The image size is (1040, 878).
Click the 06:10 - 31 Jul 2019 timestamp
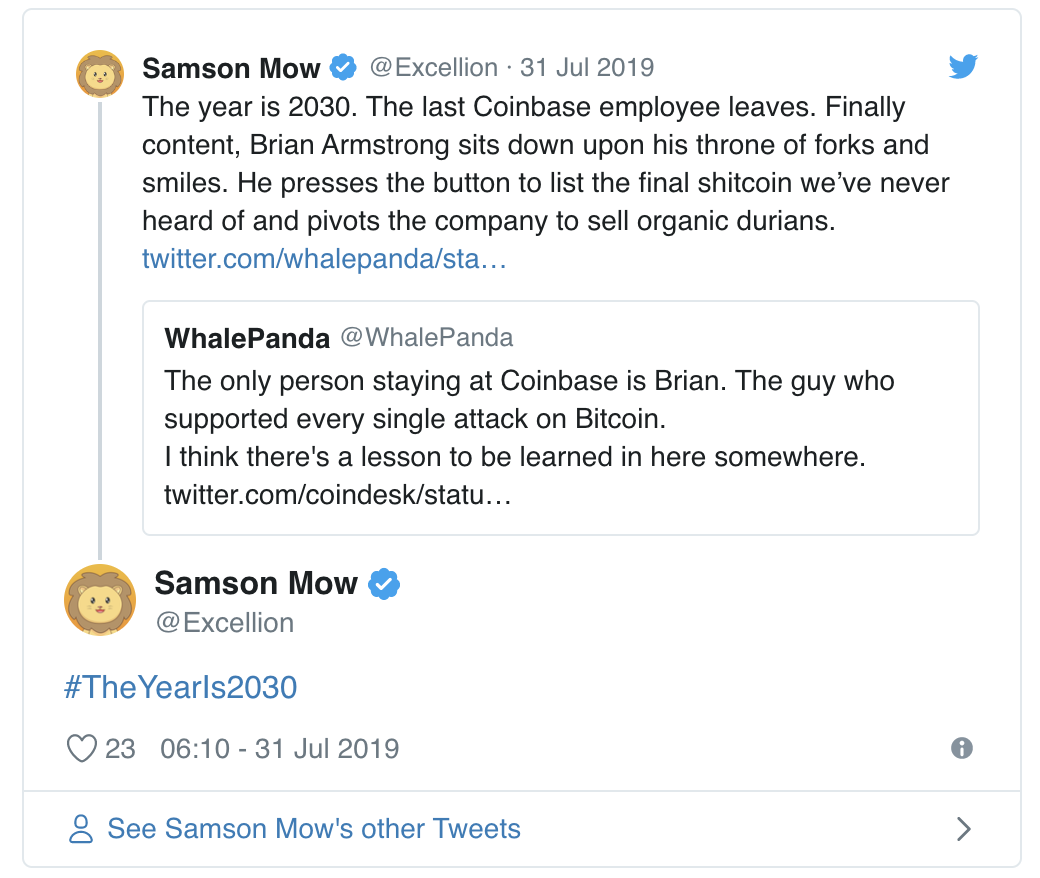pyautogui.click(x=279, y=748)
